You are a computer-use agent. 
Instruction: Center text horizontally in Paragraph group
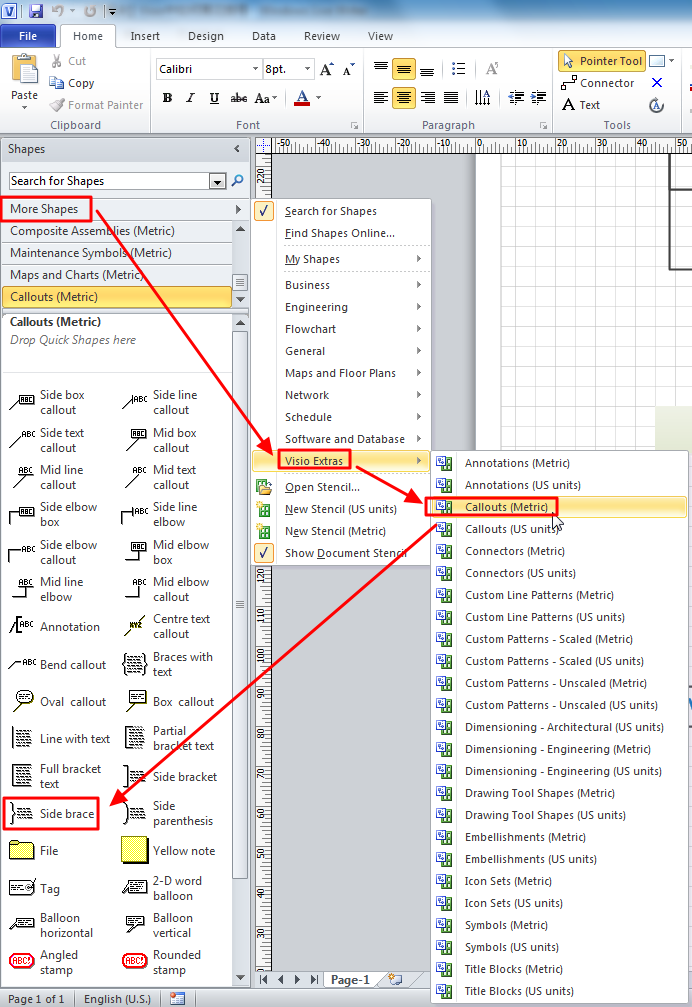(404, 98)
